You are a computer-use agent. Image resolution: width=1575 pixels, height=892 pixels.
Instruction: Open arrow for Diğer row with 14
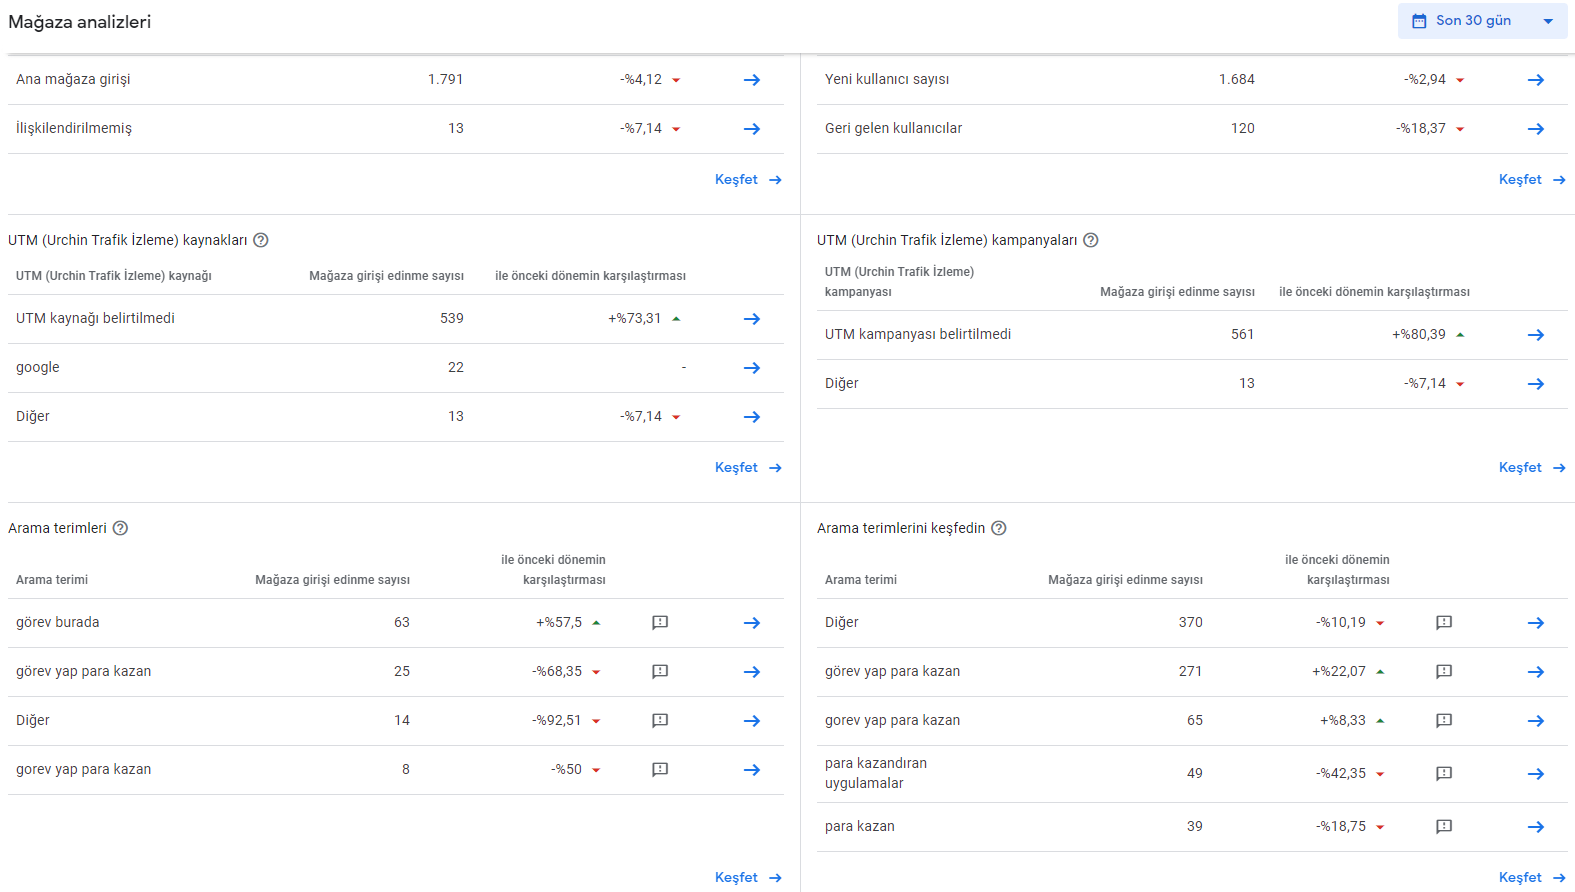click(752, 721)
